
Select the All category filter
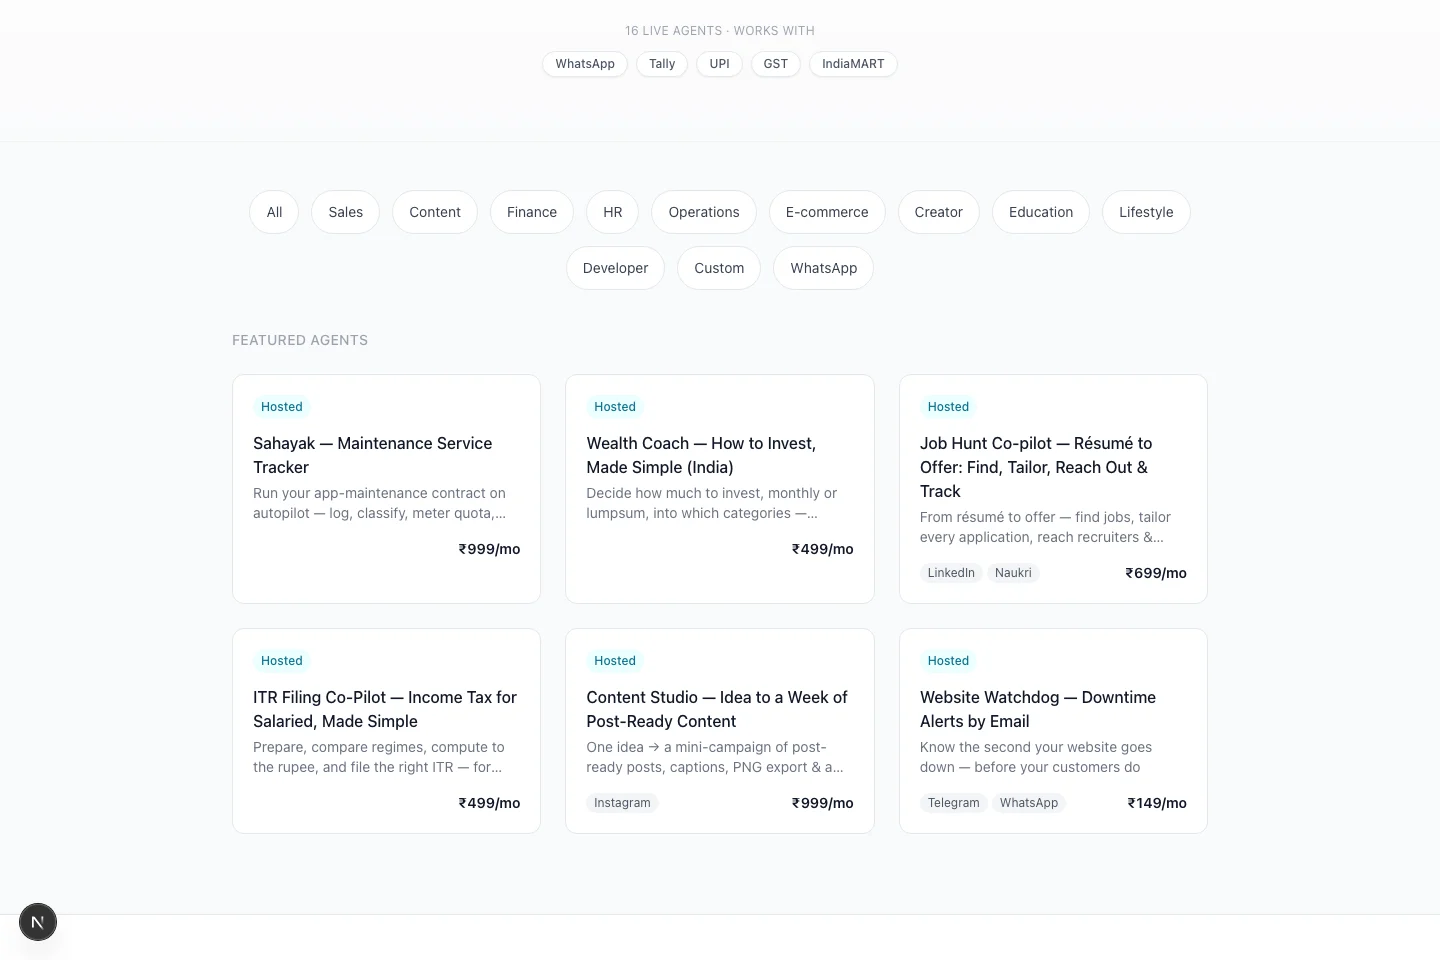[274, 212]
